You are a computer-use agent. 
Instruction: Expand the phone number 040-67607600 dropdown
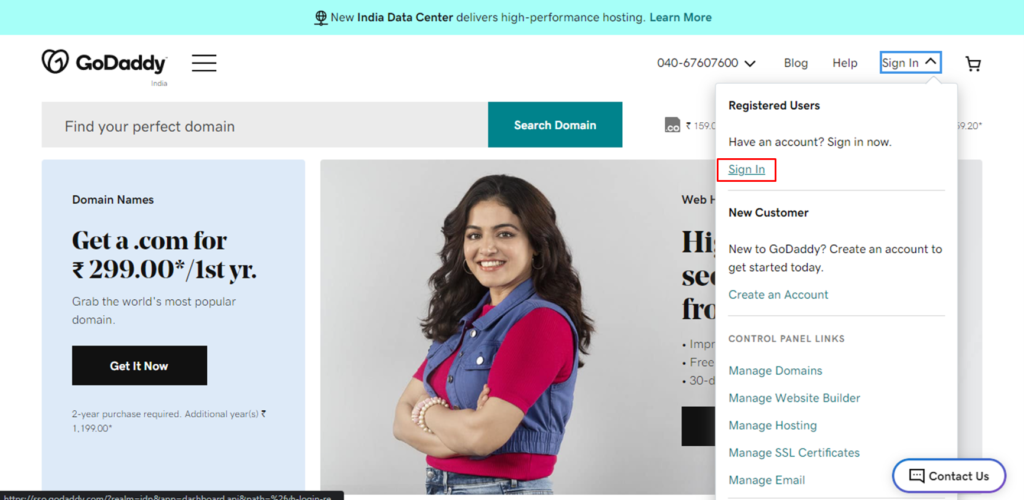coord(706,63)
